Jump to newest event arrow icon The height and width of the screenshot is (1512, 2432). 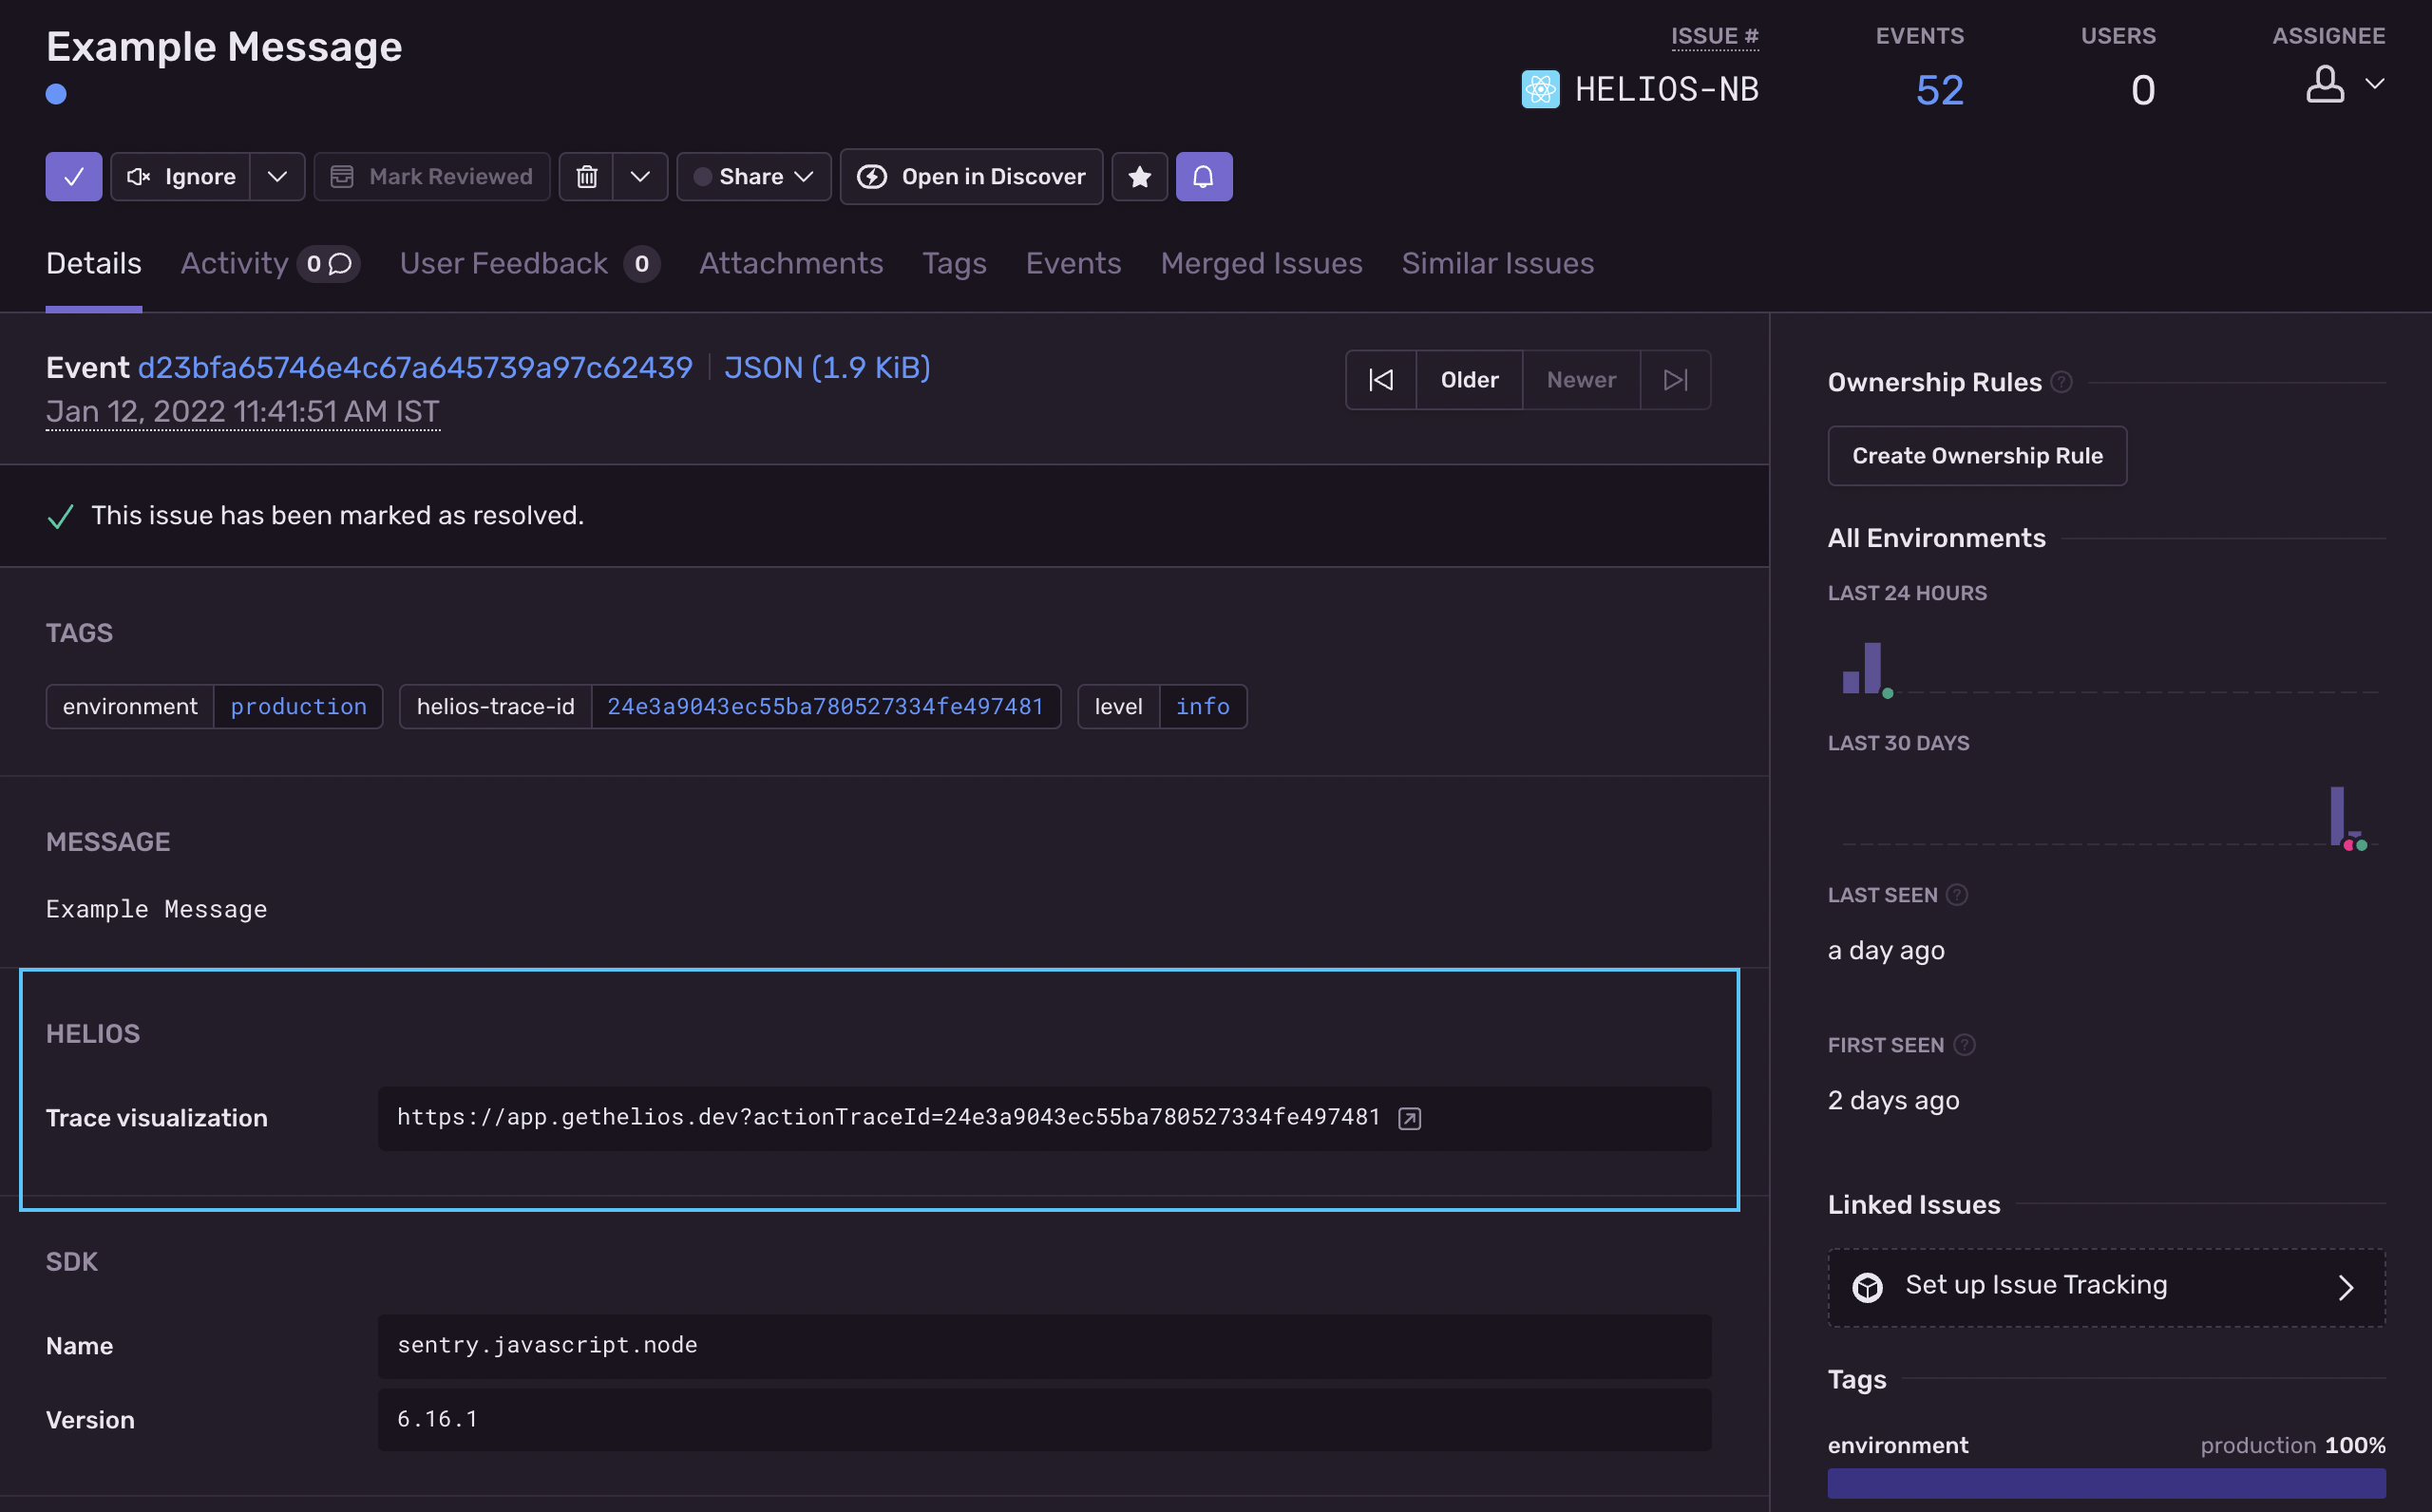click(x=1675, y=380)
